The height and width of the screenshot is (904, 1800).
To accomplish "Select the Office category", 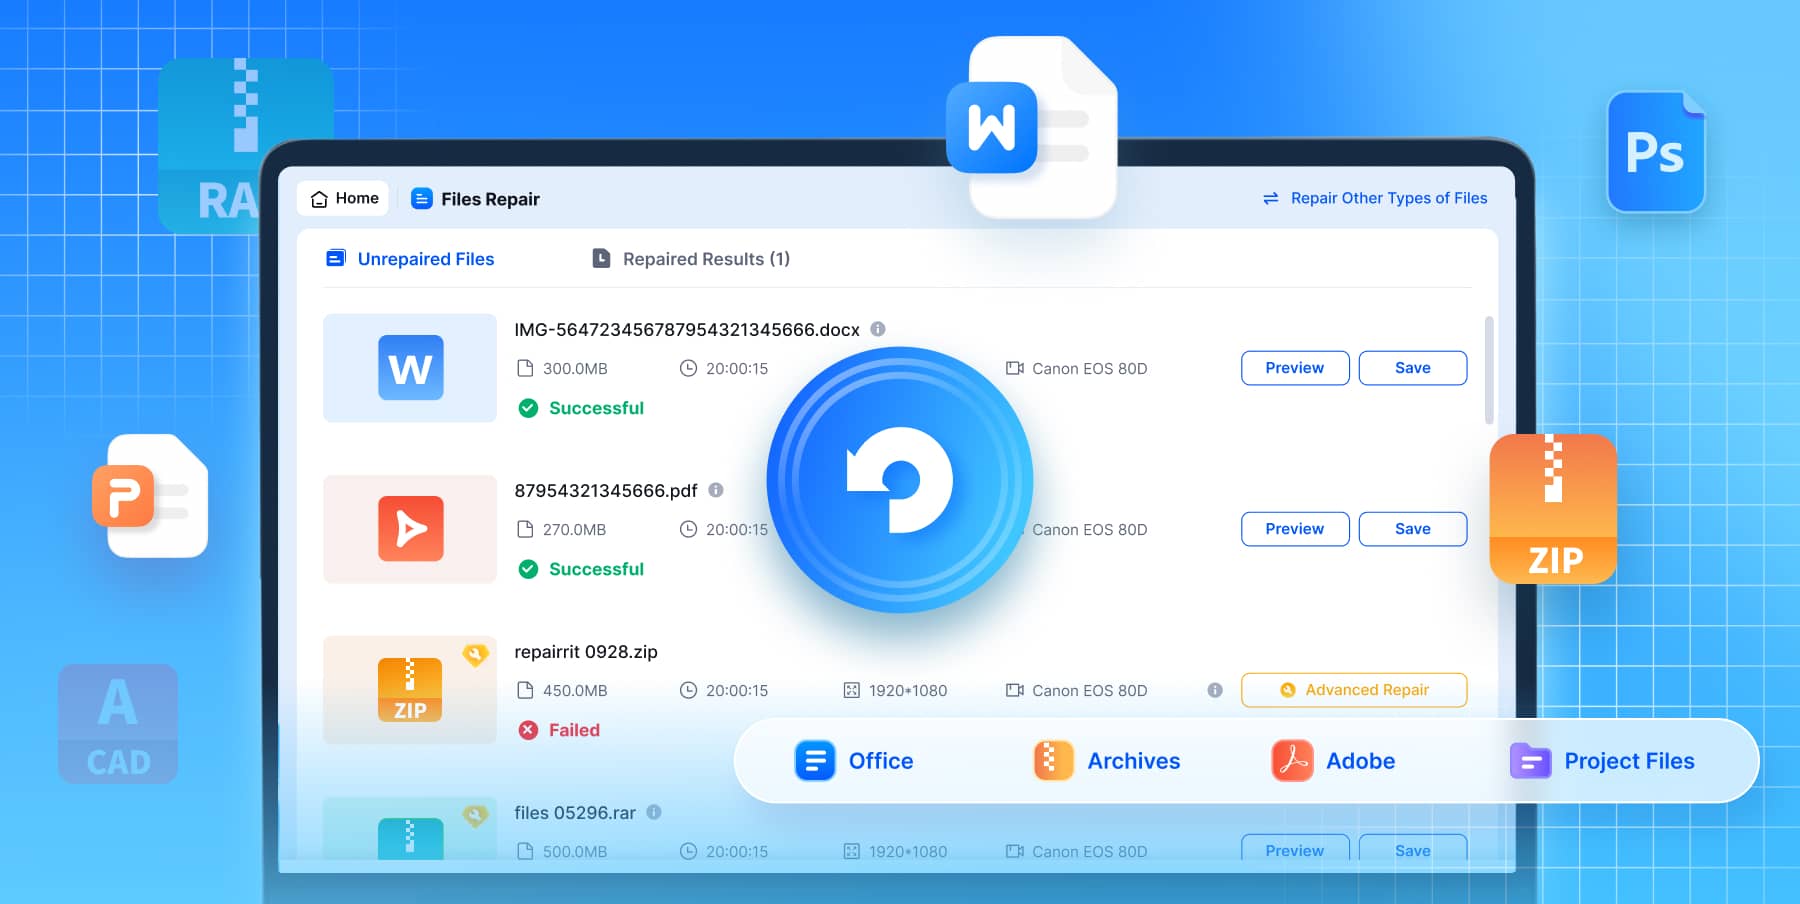I will coord(854,761).
